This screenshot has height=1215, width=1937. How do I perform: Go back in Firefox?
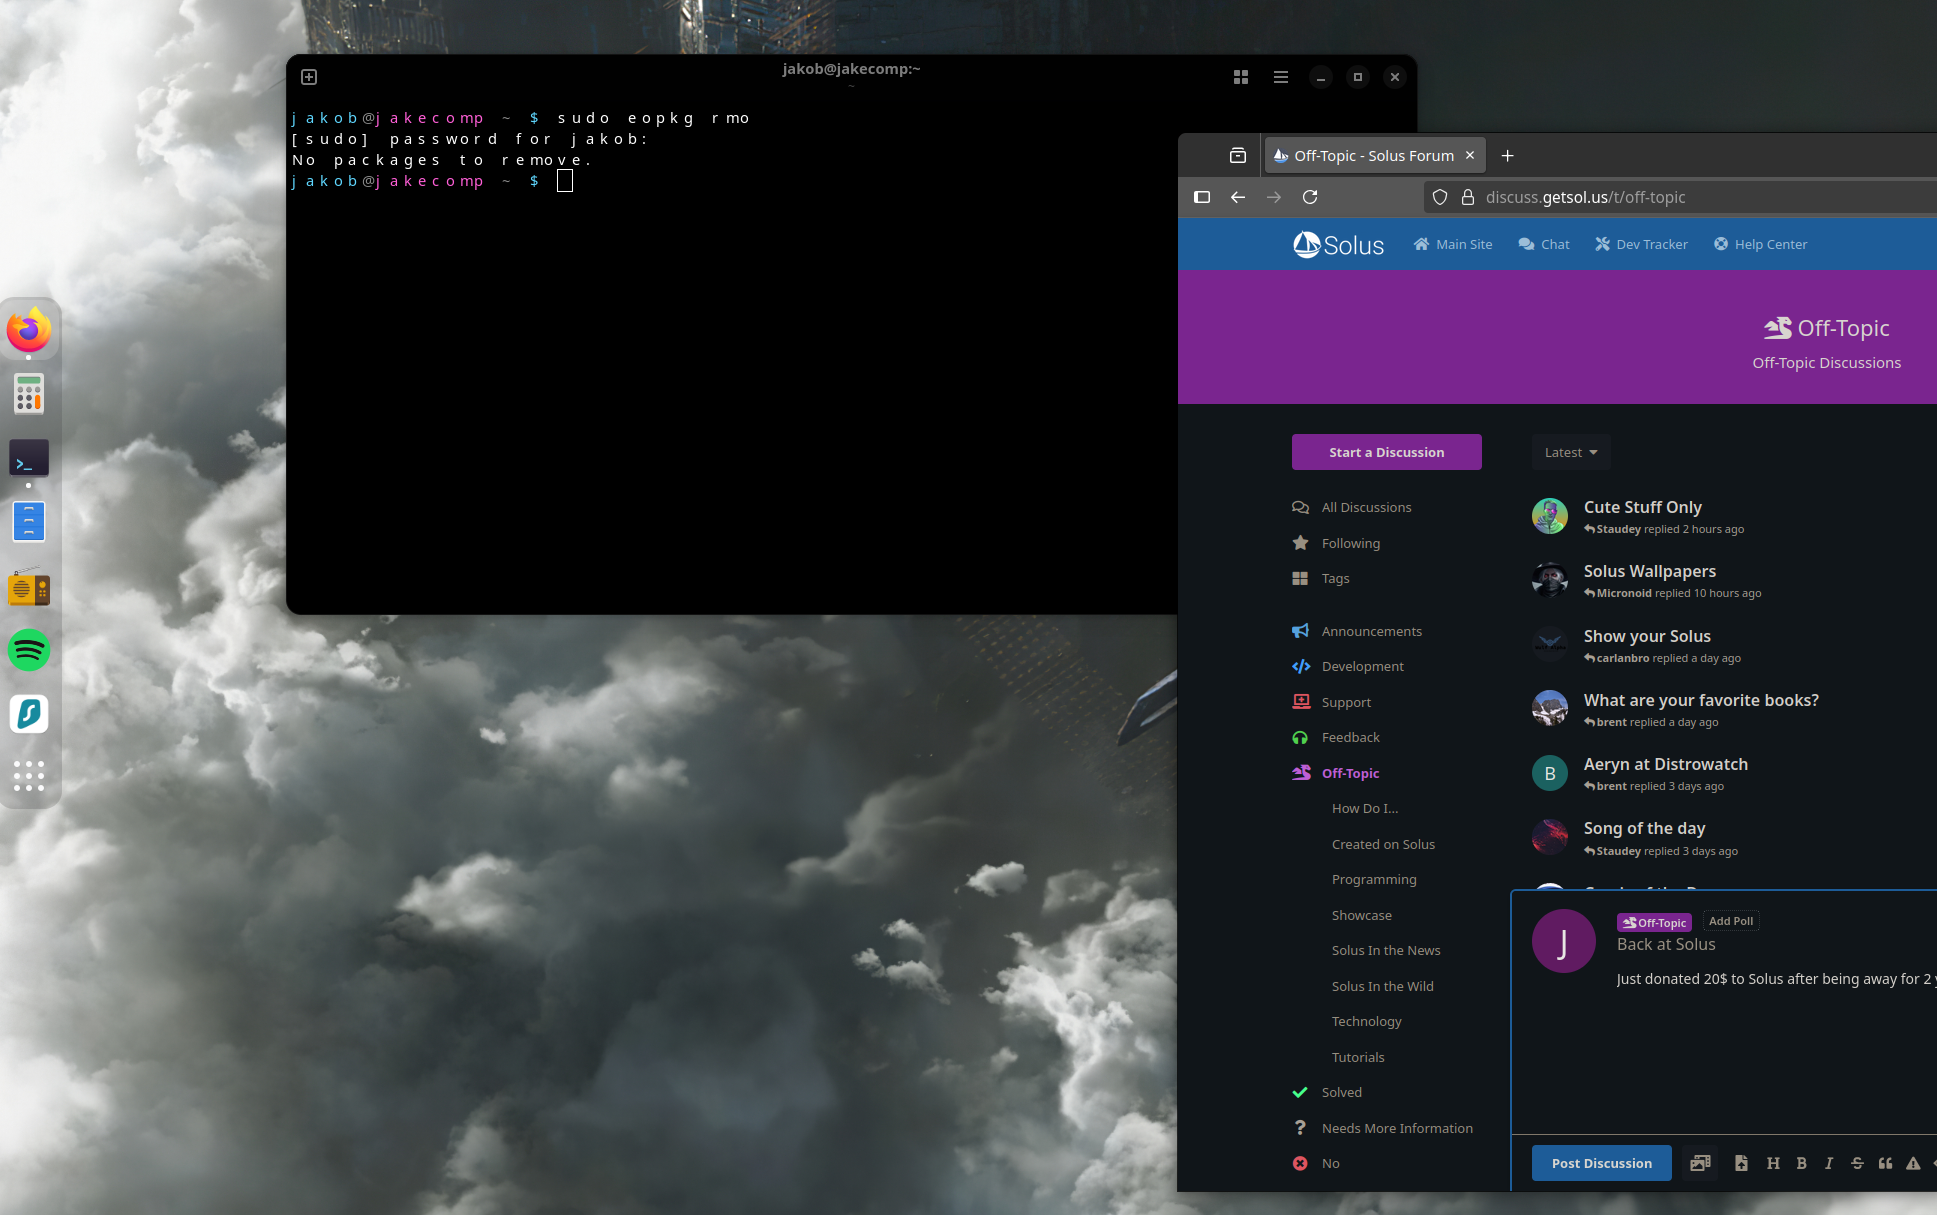(x=1238, y=197)
